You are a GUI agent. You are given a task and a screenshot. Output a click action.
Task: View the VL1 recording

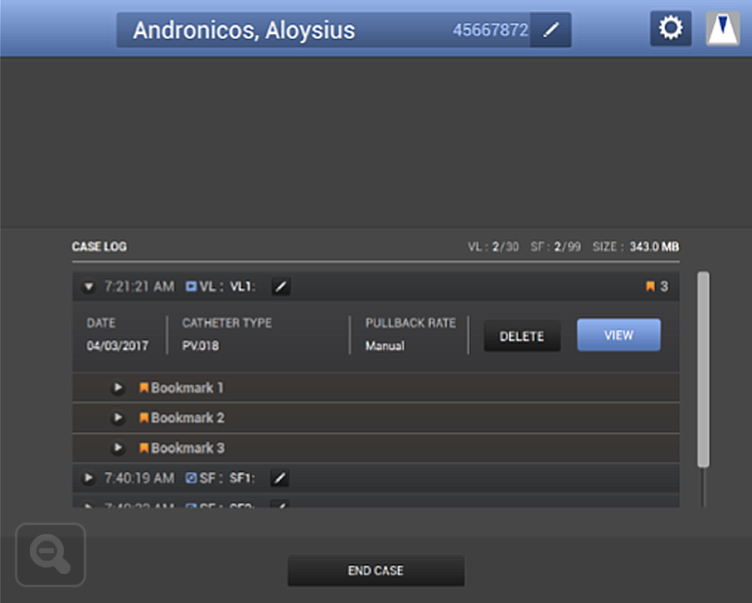point(619,335)
